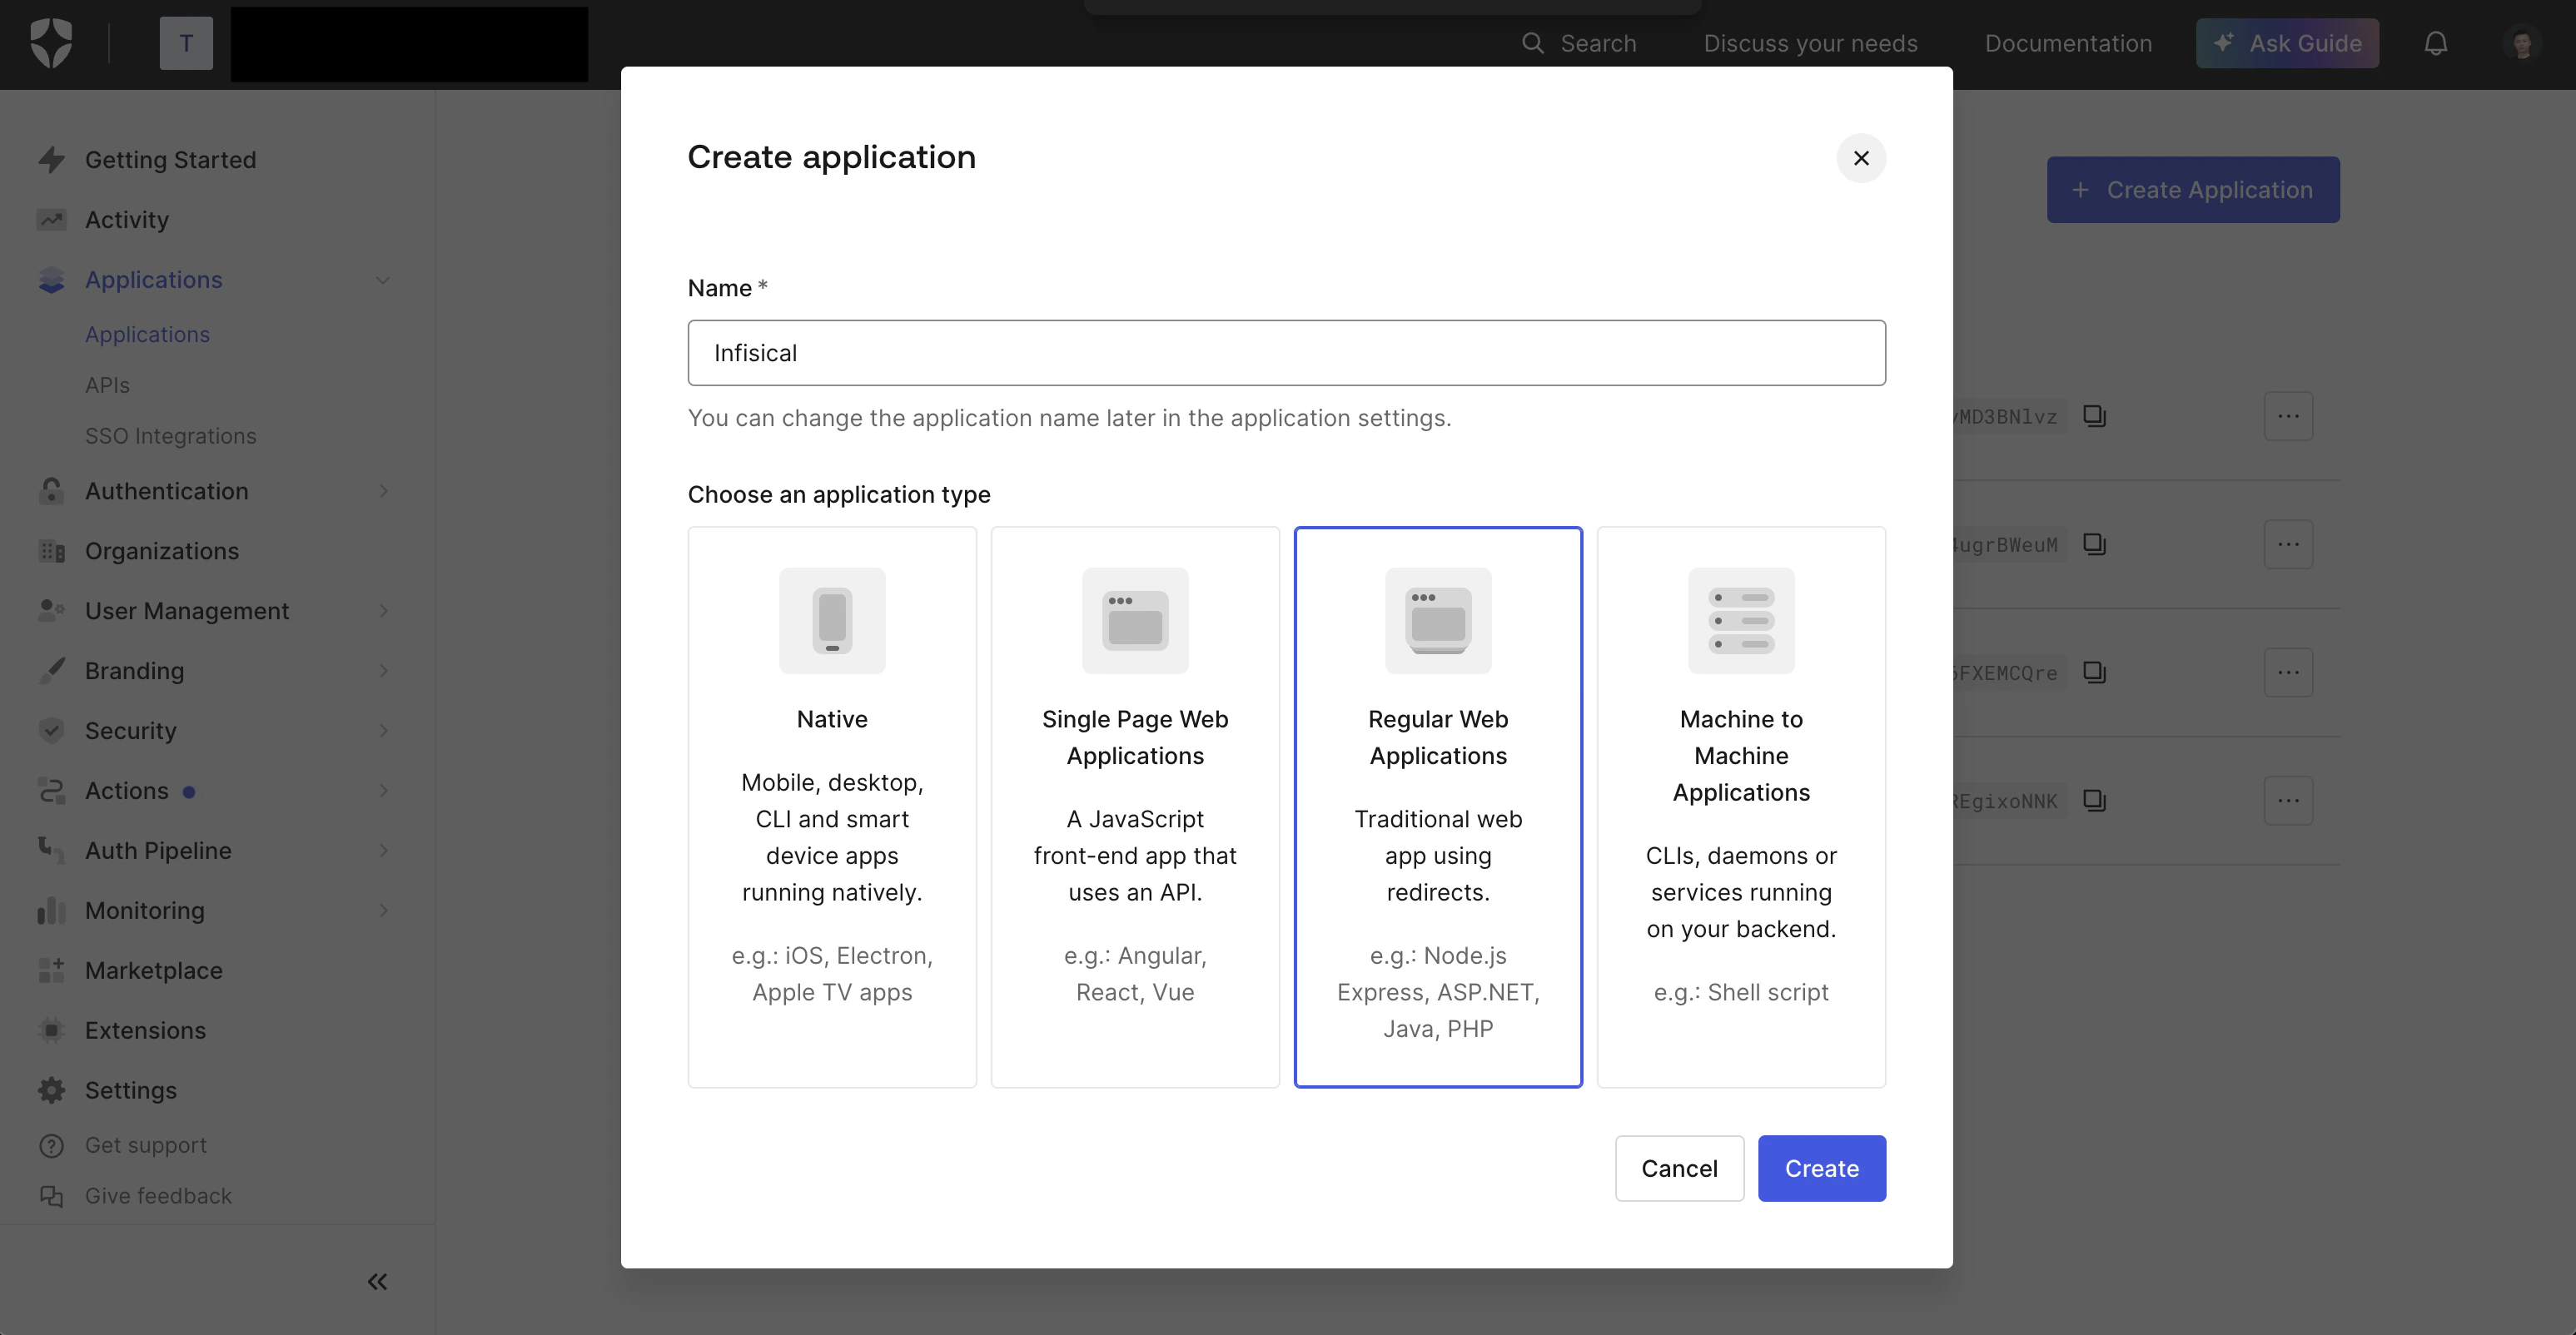Open SSO Integrations sidebar item
2576x1335 pixels.
pos(171,436)
